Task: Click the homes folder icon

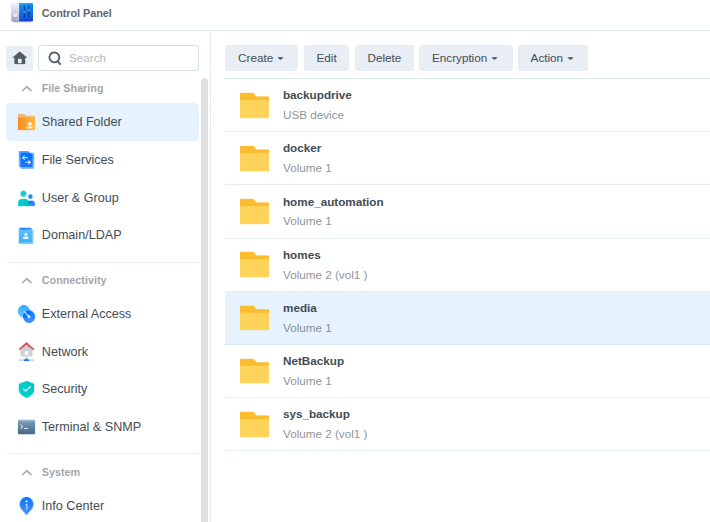Action: tap(254, 264)
